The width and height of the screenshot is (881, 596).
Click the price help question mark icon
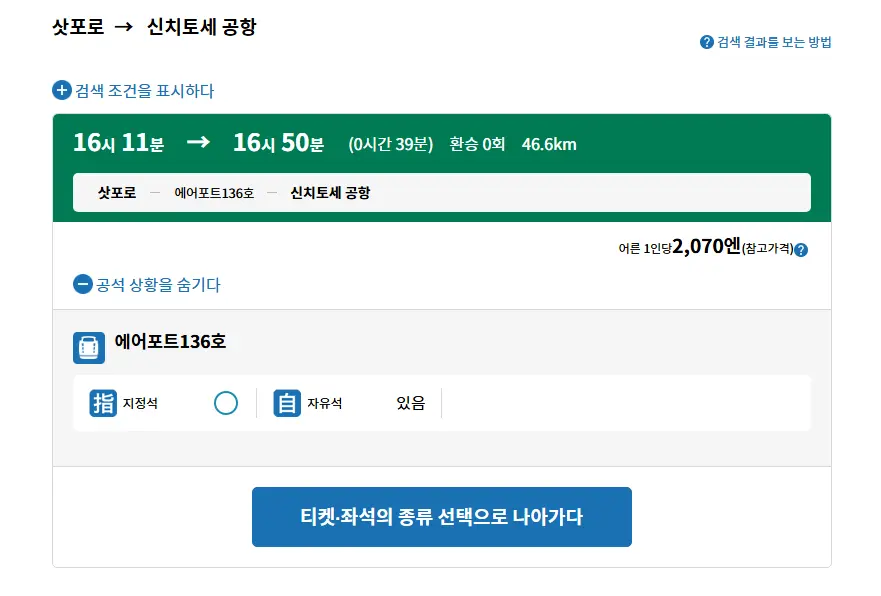coord(801,250)
